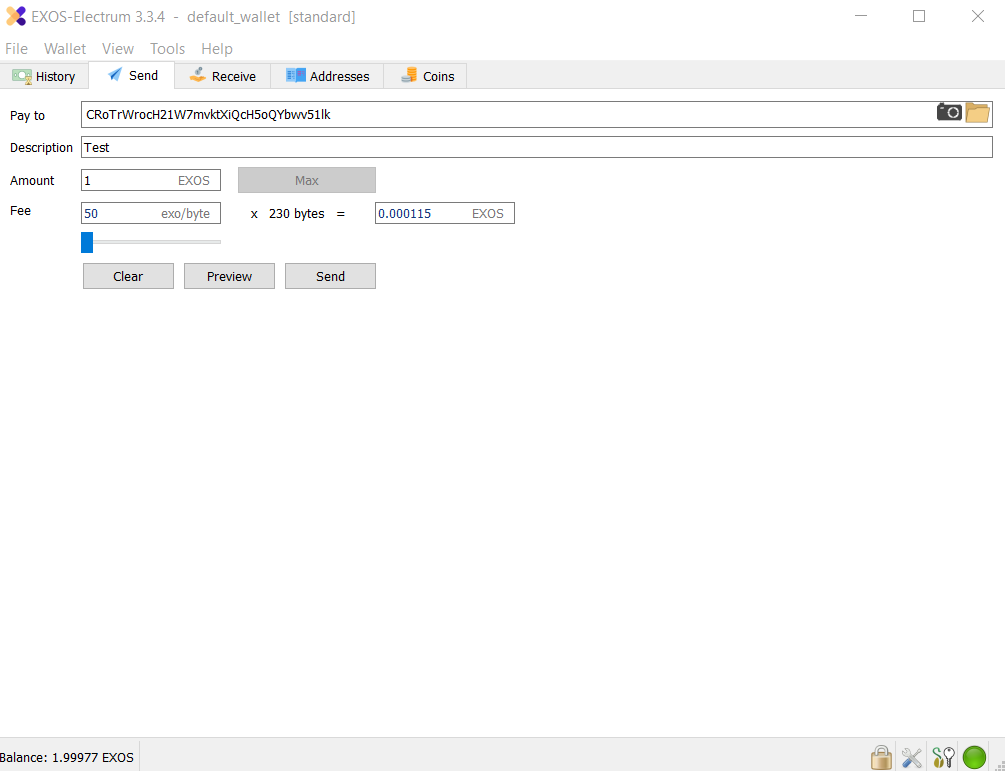This screenshot has width=1005, height=771.
Task: Show the seed key icon
Action: click(x=943, y=758)
